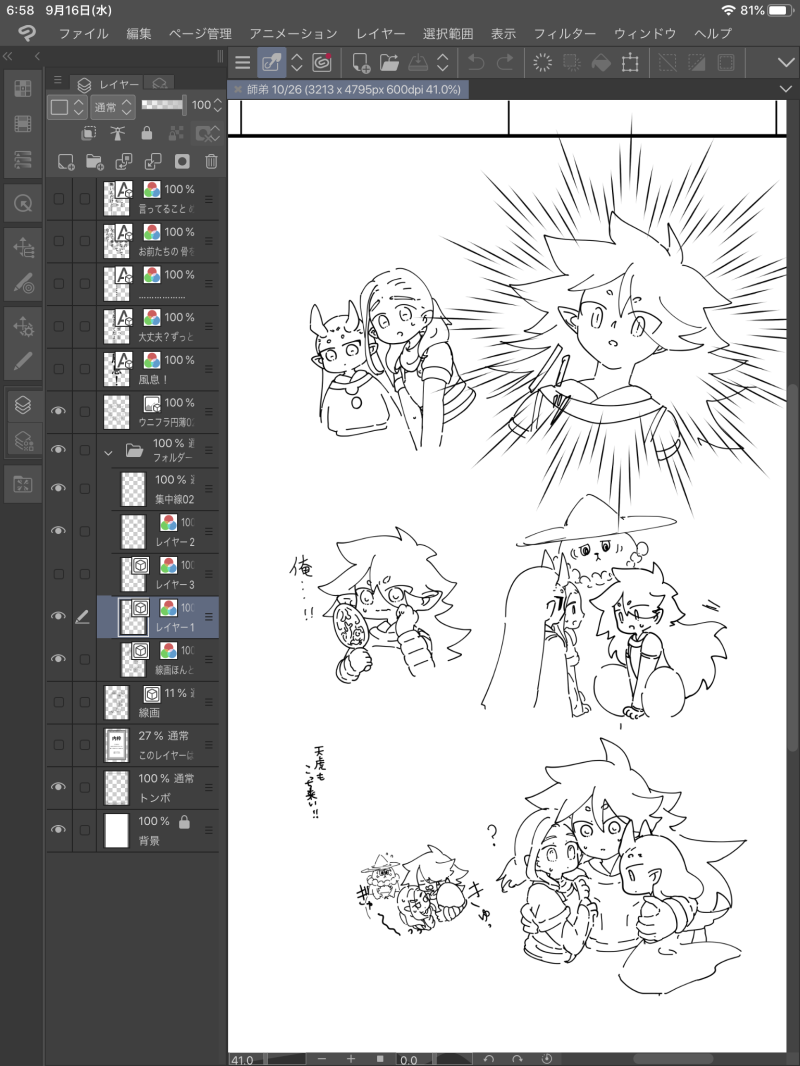This screenshot has width=800, height=1066.
Task: Click transfer to lower layer icon
Action: (124, 162)
